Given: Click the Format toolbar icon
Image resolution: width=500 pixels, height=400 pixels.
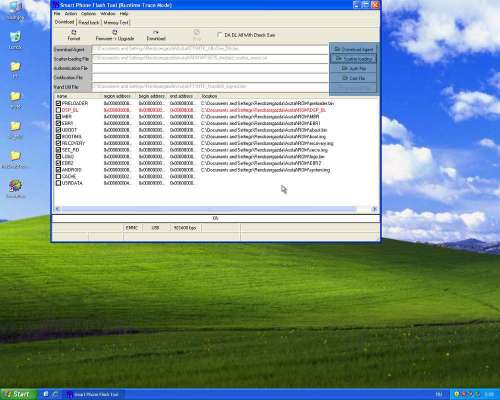Looking at the screenshot, I should (x=74, y=32).
